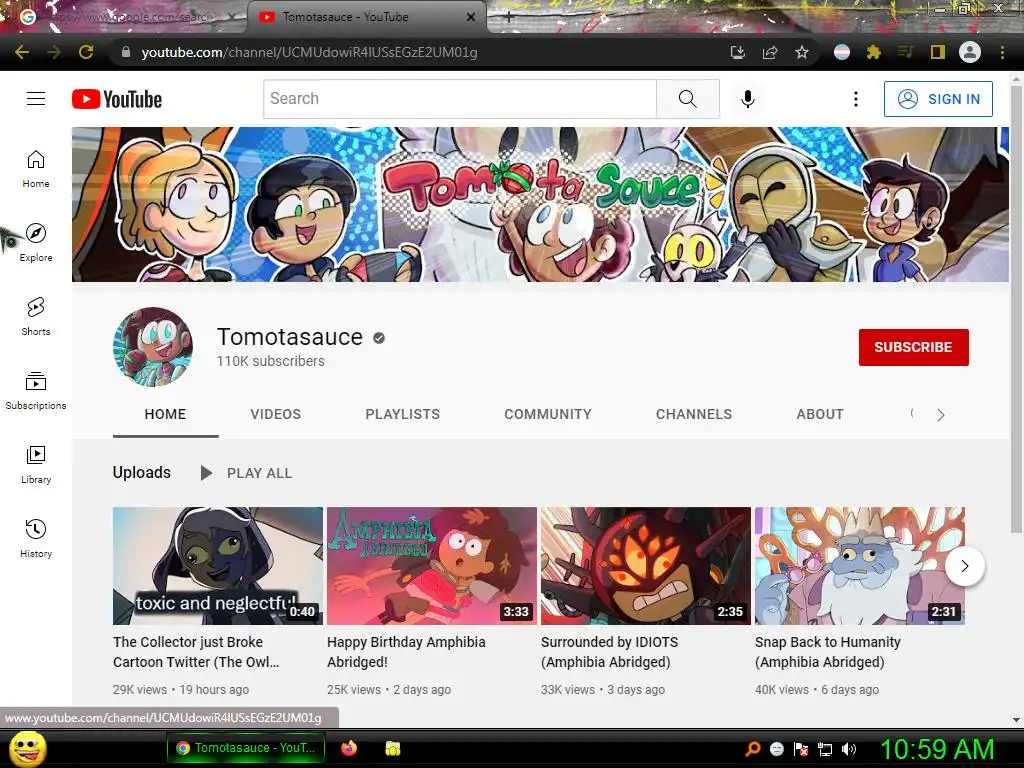1024x768 pixels.
Task: Click the share page icon in address bar
Action: click(770, 52)
